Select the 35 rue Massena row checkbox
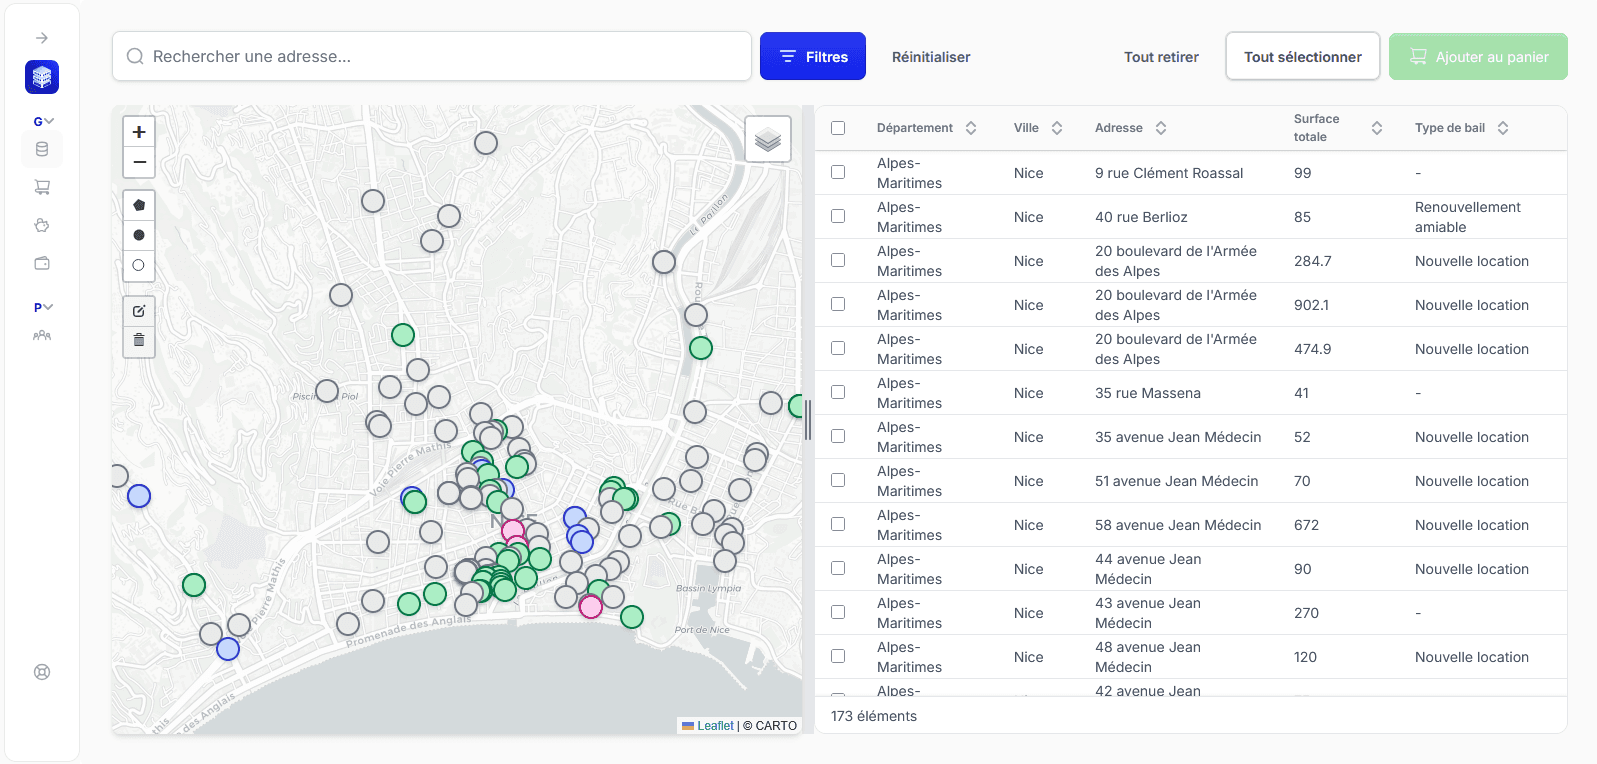The width and height of the screenshot is (1597, 764). pyautogui.click(x=838, y=392)
